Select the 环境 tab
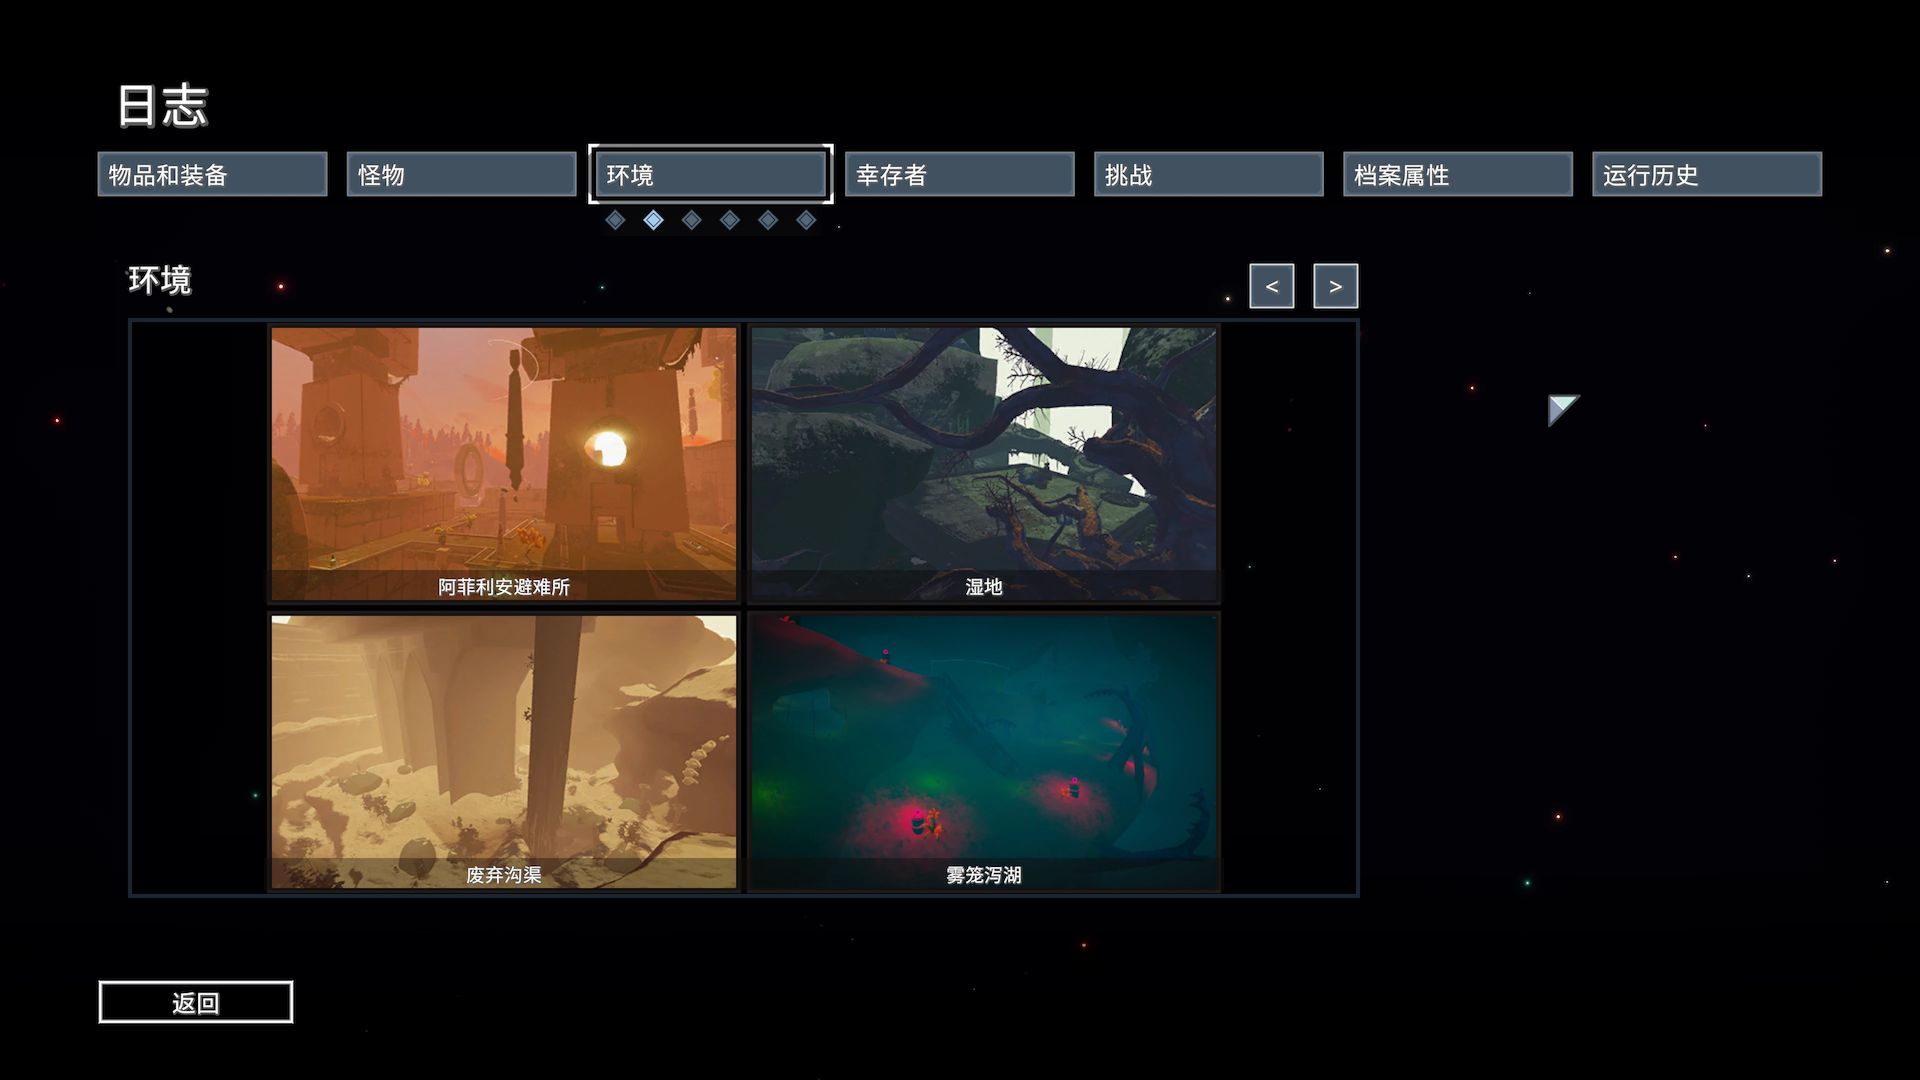 [710, 175]
